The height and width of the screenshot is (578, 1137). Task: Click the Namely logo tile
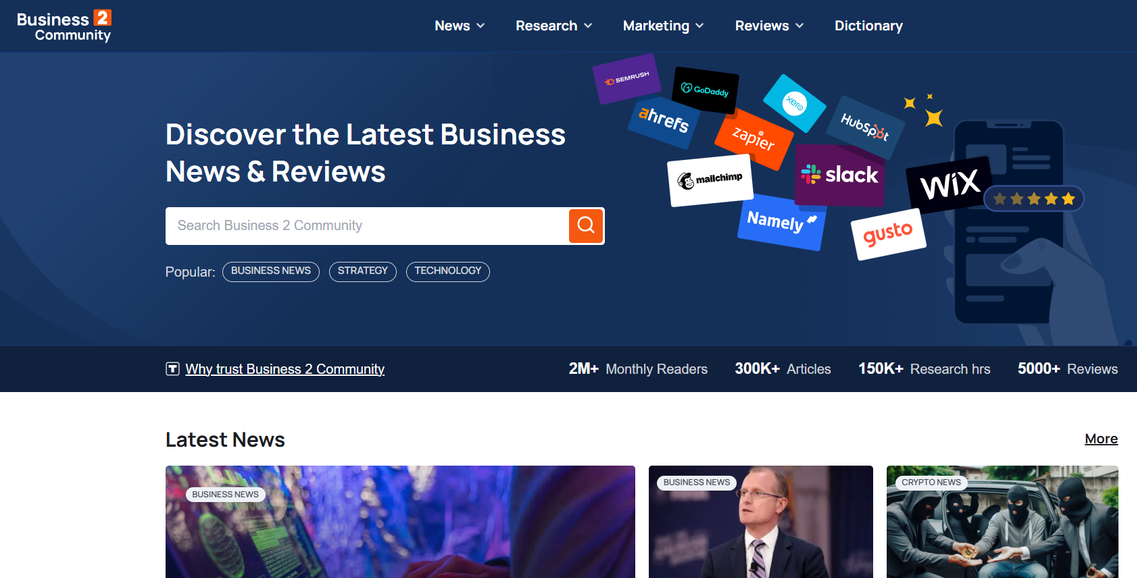coord(781,221)
